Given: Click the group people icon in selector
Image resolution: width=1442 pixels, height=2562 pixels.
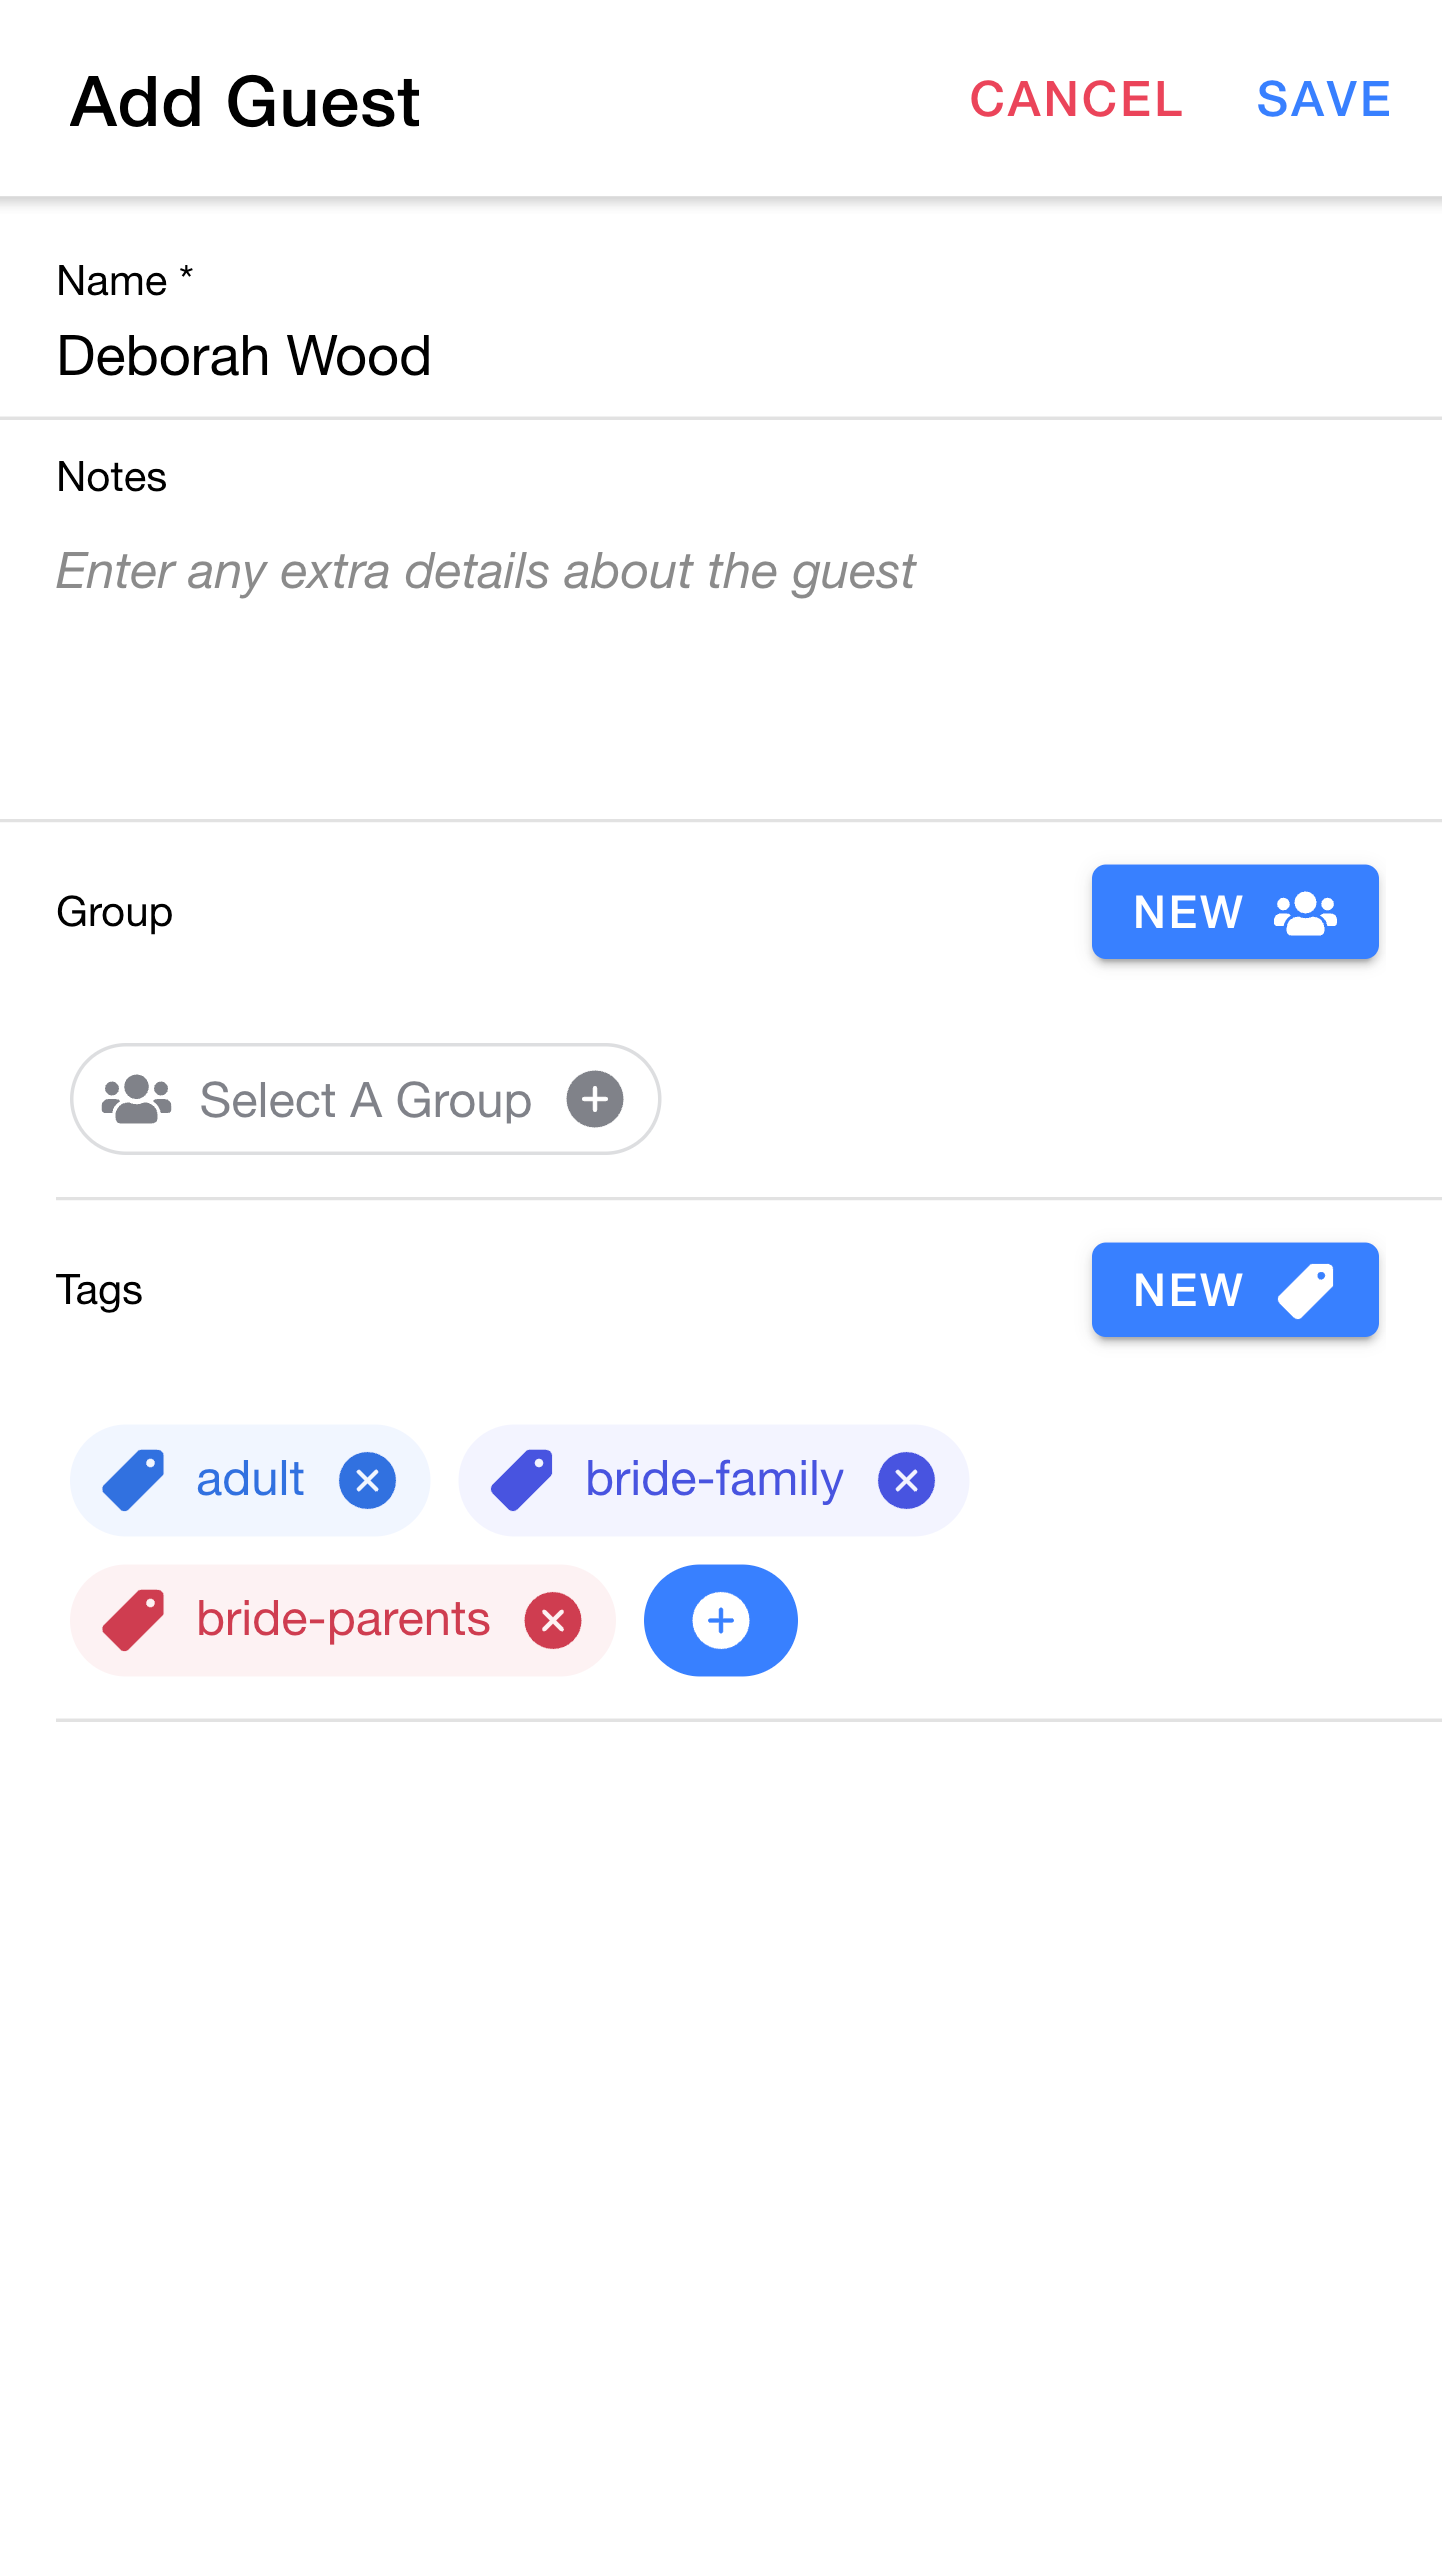Looking at the screenshot, I should [x=137, y=1099].
